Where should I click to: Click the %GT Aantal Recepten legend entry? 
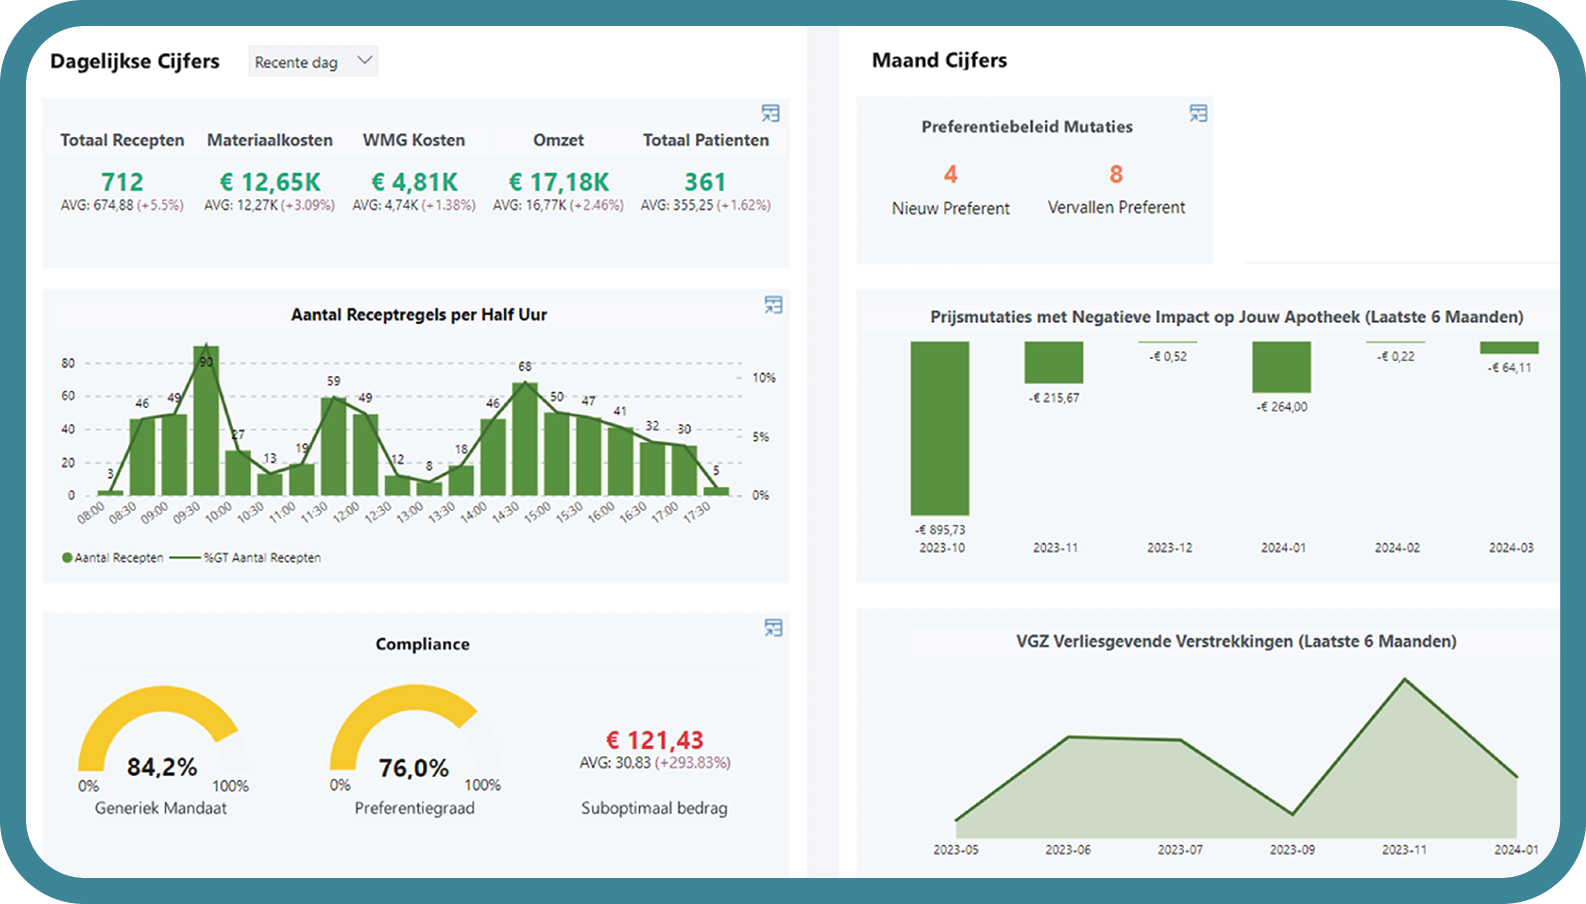click(x=246, y=558)
